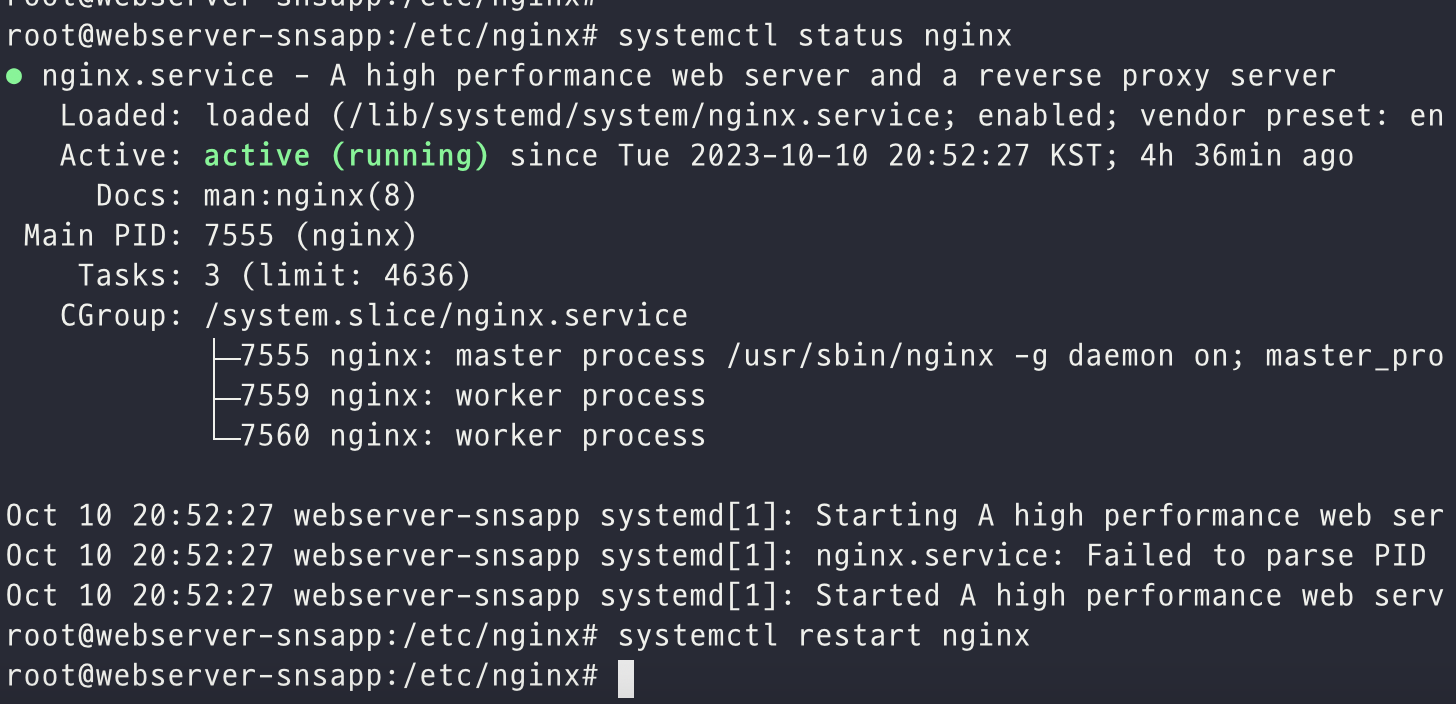Click the "4h 36min ago" uptime text

1247,157
